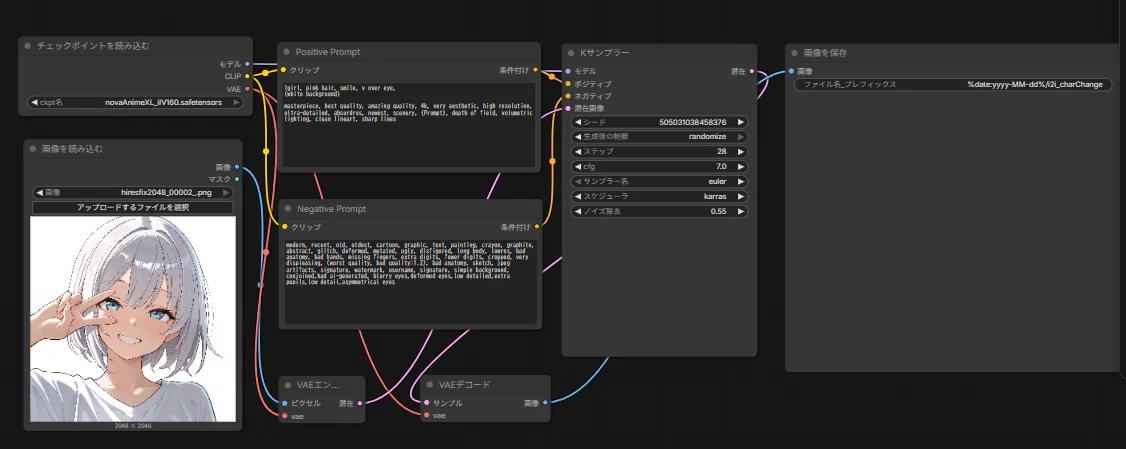
Task: Click the 画像を保存 node title
Action: (826, 53)
